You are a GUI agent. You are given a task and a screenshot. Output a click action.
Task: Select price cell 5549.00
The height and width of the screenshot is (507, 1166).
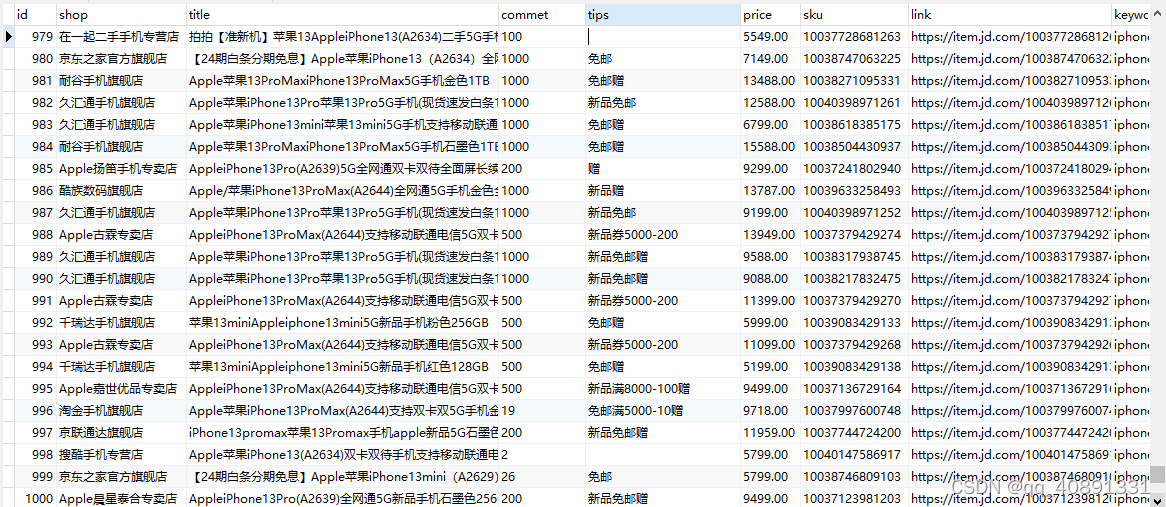770,36
